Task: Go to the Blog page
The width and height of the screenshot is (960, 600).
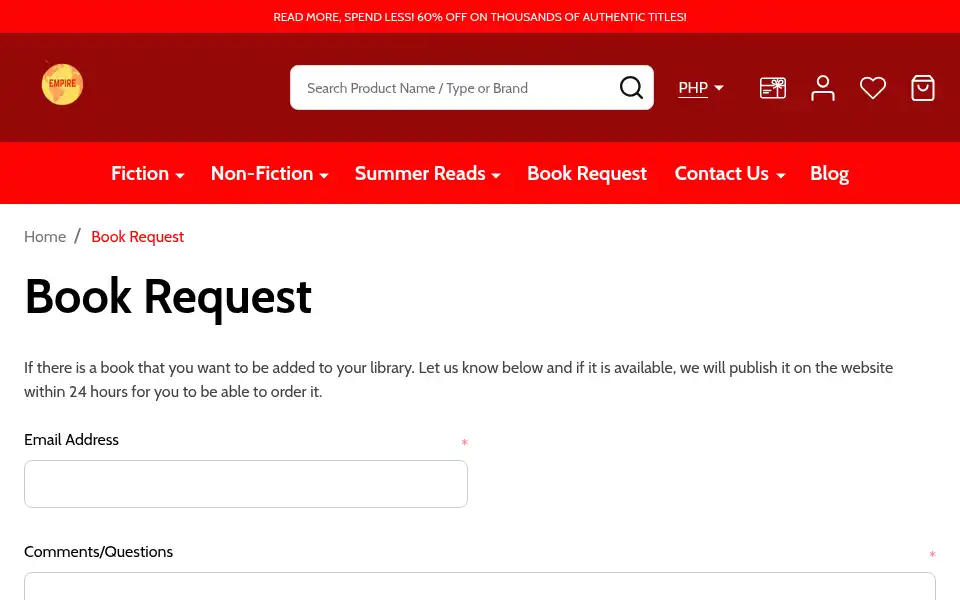Action: click(829, 173)
